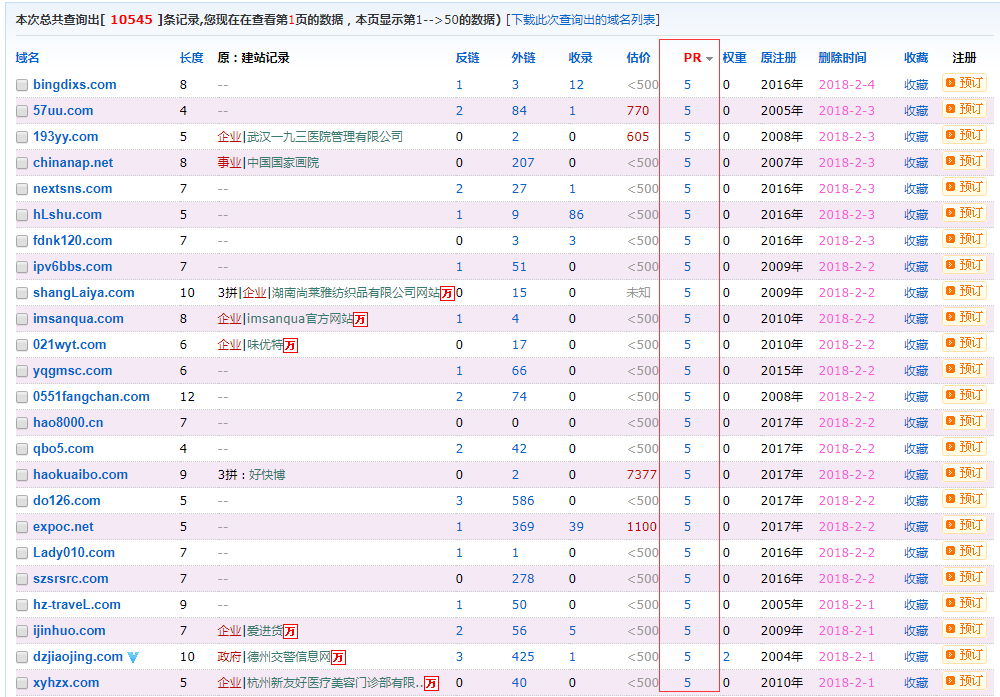Screen dimensions: 1000x697
Task: Sort by 权重 column header
Action: (735, 57)
